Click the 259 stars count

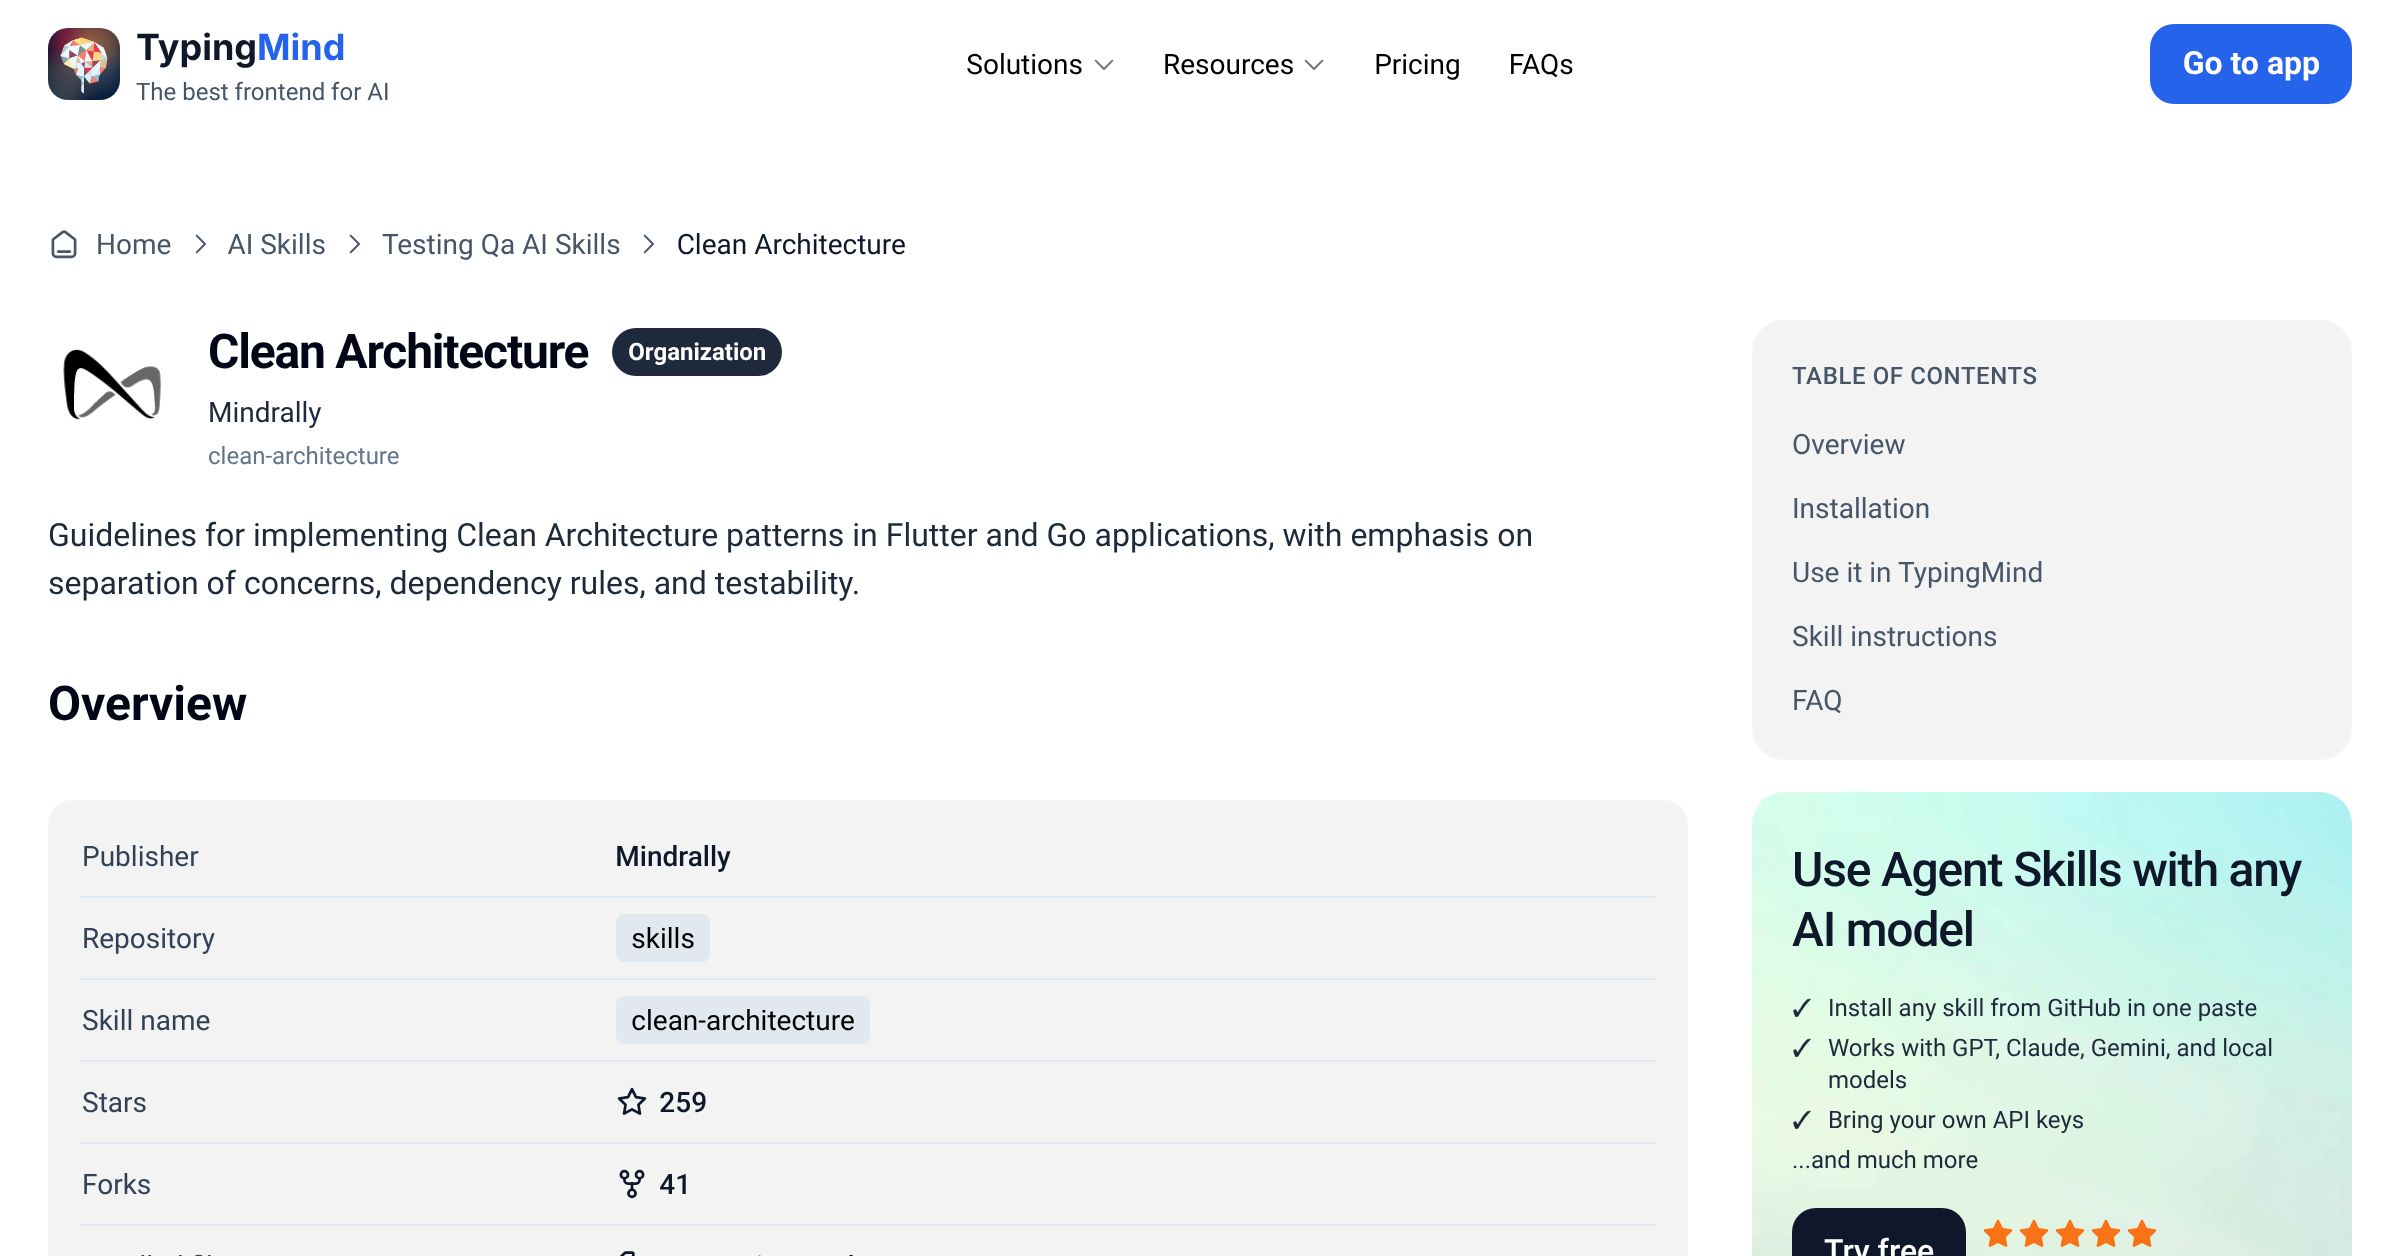point(683,1102)
